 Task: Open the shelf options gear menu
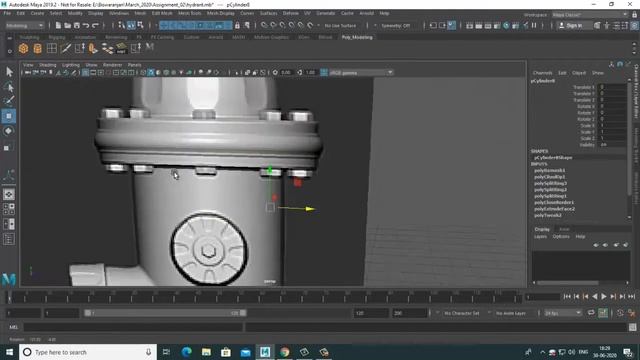9,51
